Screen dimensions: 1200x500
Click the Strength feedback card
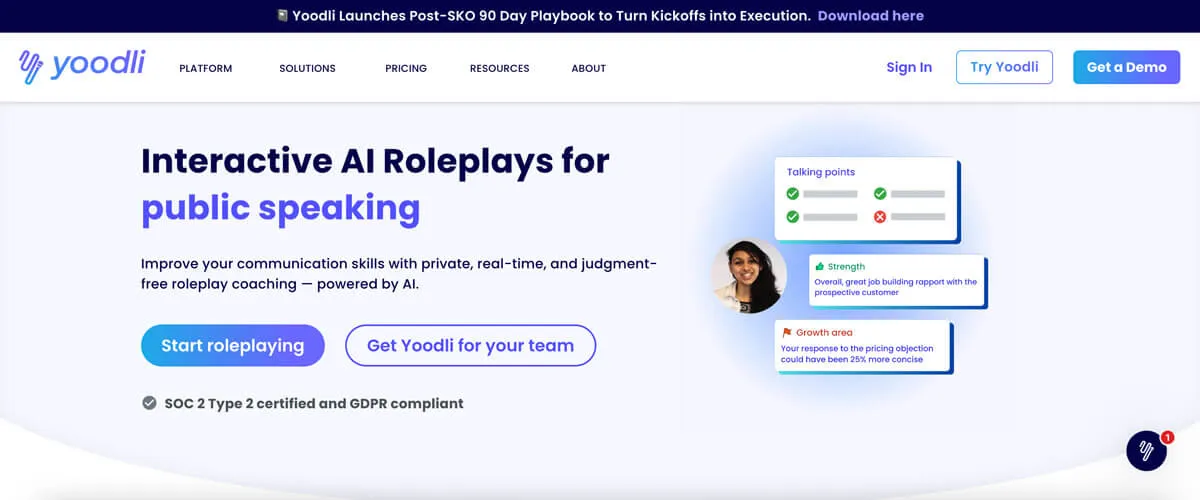897,280
